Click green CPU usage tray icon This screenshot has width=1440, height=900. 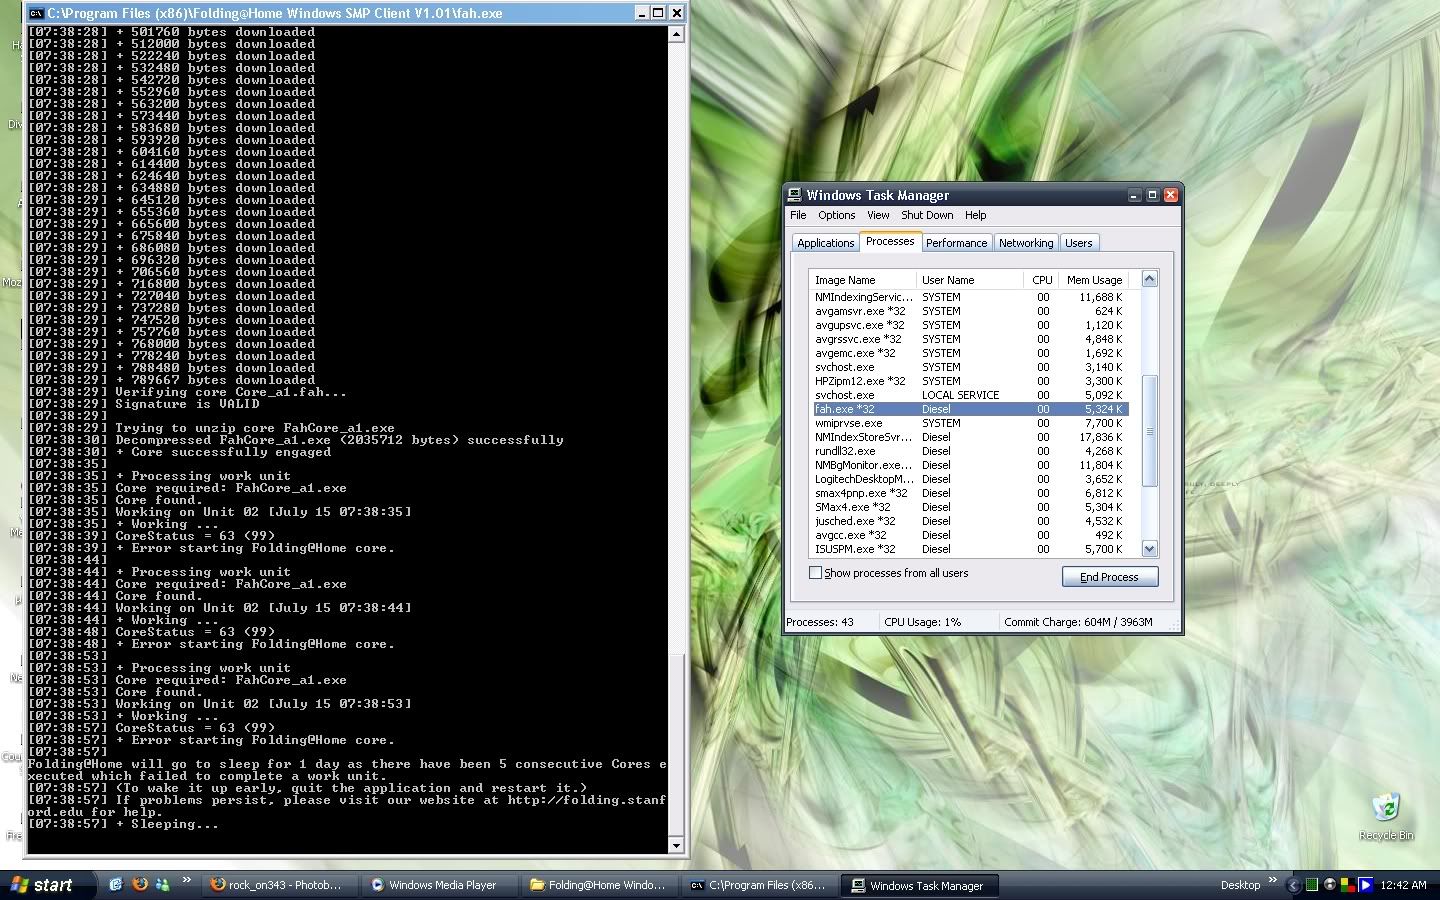click(1312, 885)
